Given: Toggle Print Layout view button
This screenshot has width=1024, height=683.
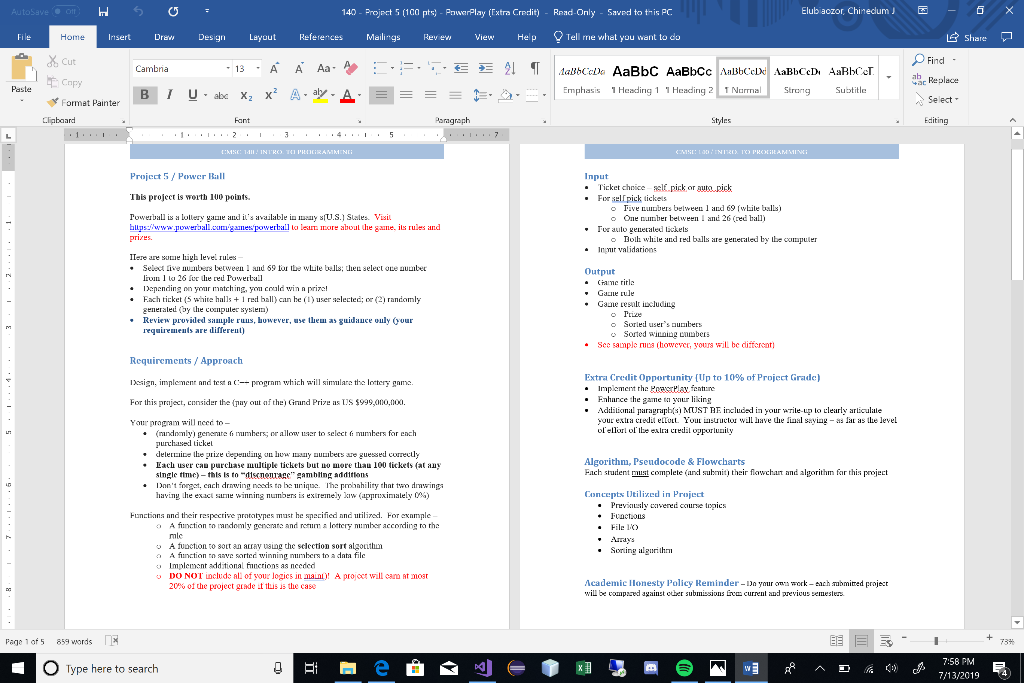Looking at the screenshot, I should tap(861, 641).
